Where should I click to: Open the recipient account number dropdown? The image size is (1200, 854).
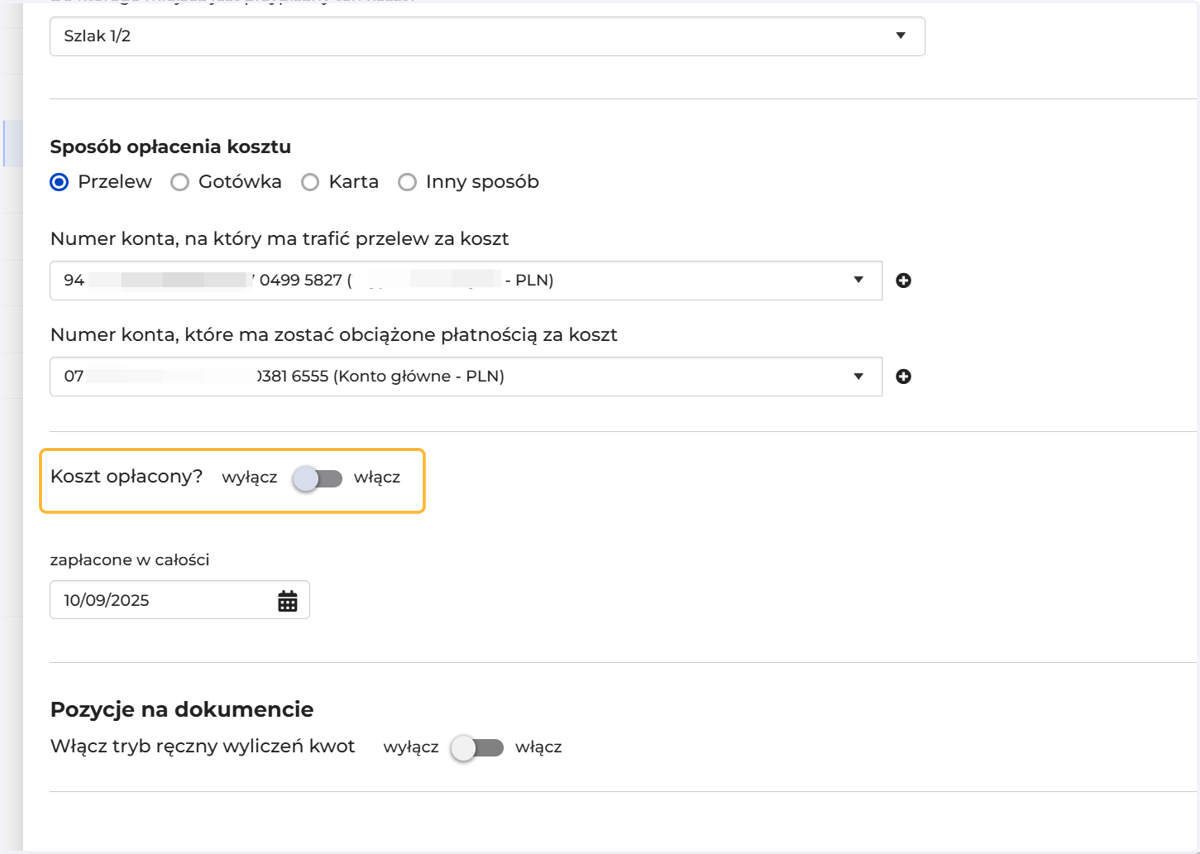(x=466, y=281)
